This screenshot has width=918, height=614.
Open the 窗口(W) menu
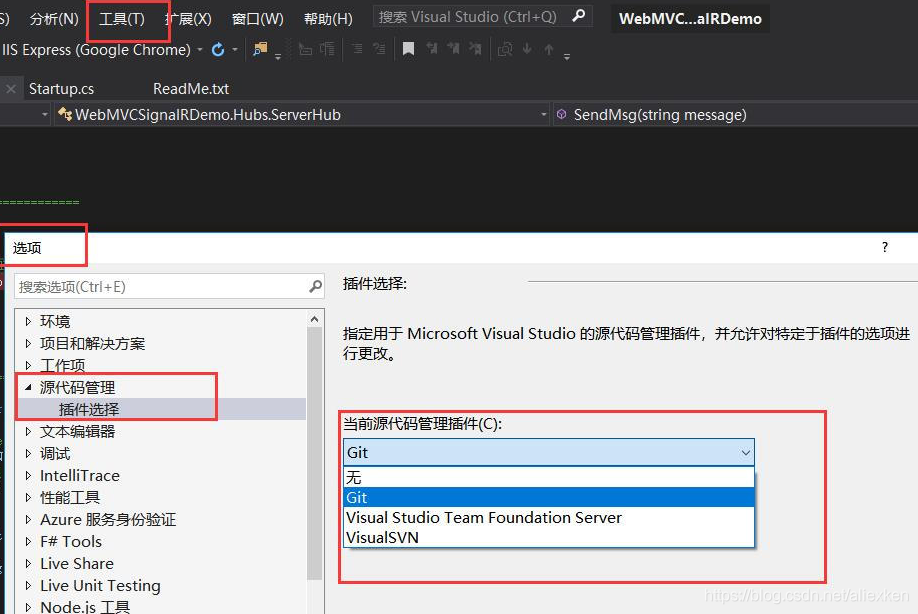pyautogui.click(x=258, y=19)
